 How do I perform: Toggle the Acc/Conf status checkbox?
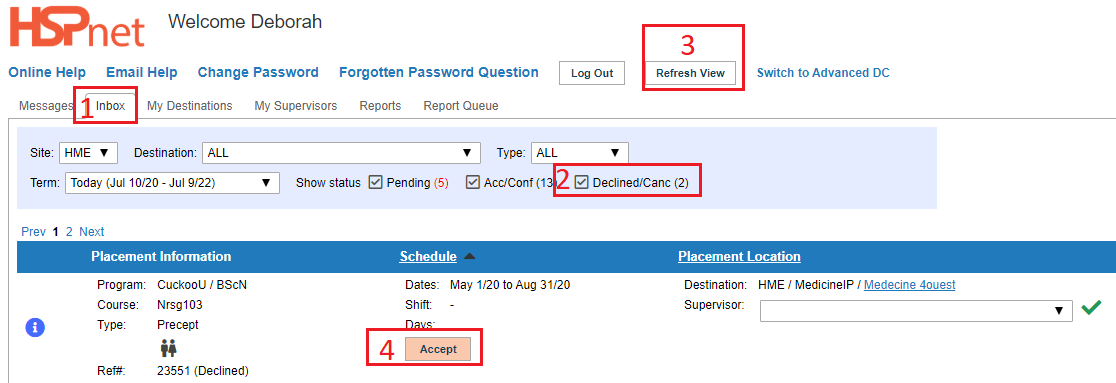point(473,182)
